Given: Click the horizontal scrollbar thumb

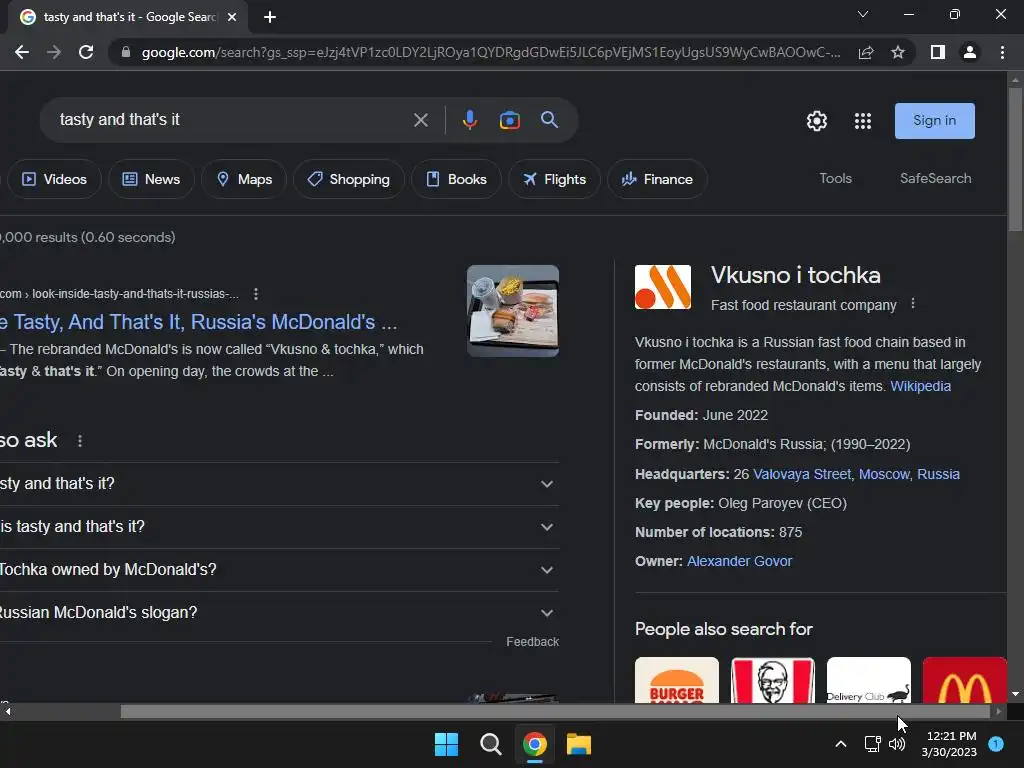Looking at the screenshot, I should (555, 712).
